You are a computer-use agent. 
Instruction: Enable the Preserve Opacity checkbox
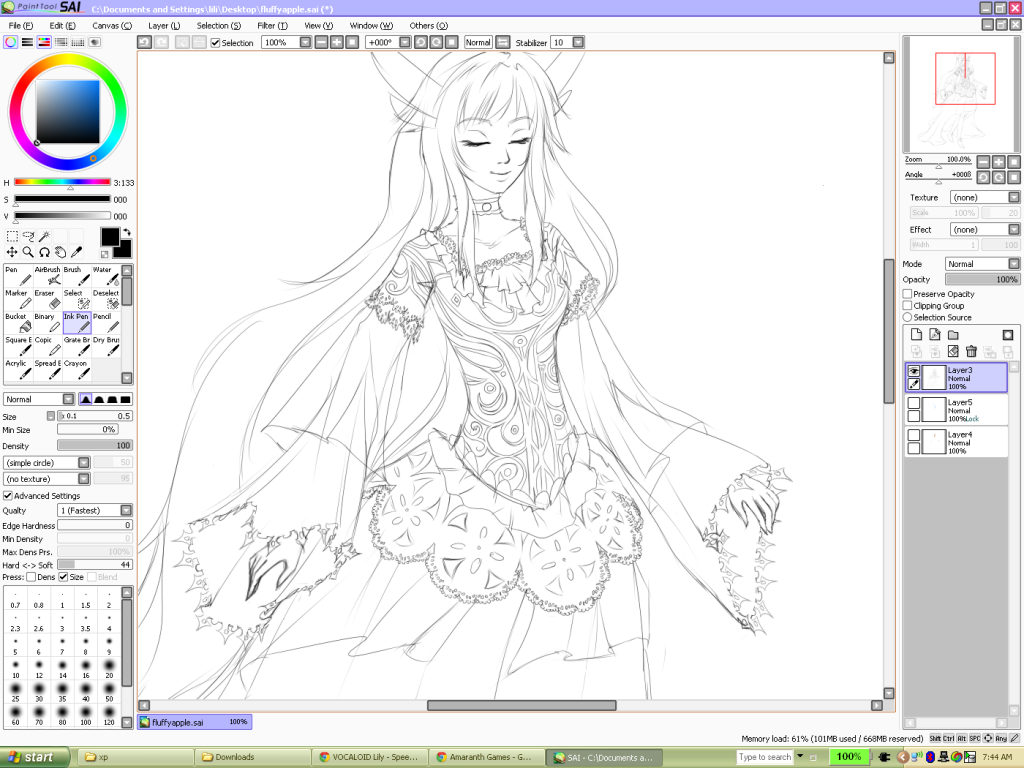pyautogui.click(x=907, y=294)
